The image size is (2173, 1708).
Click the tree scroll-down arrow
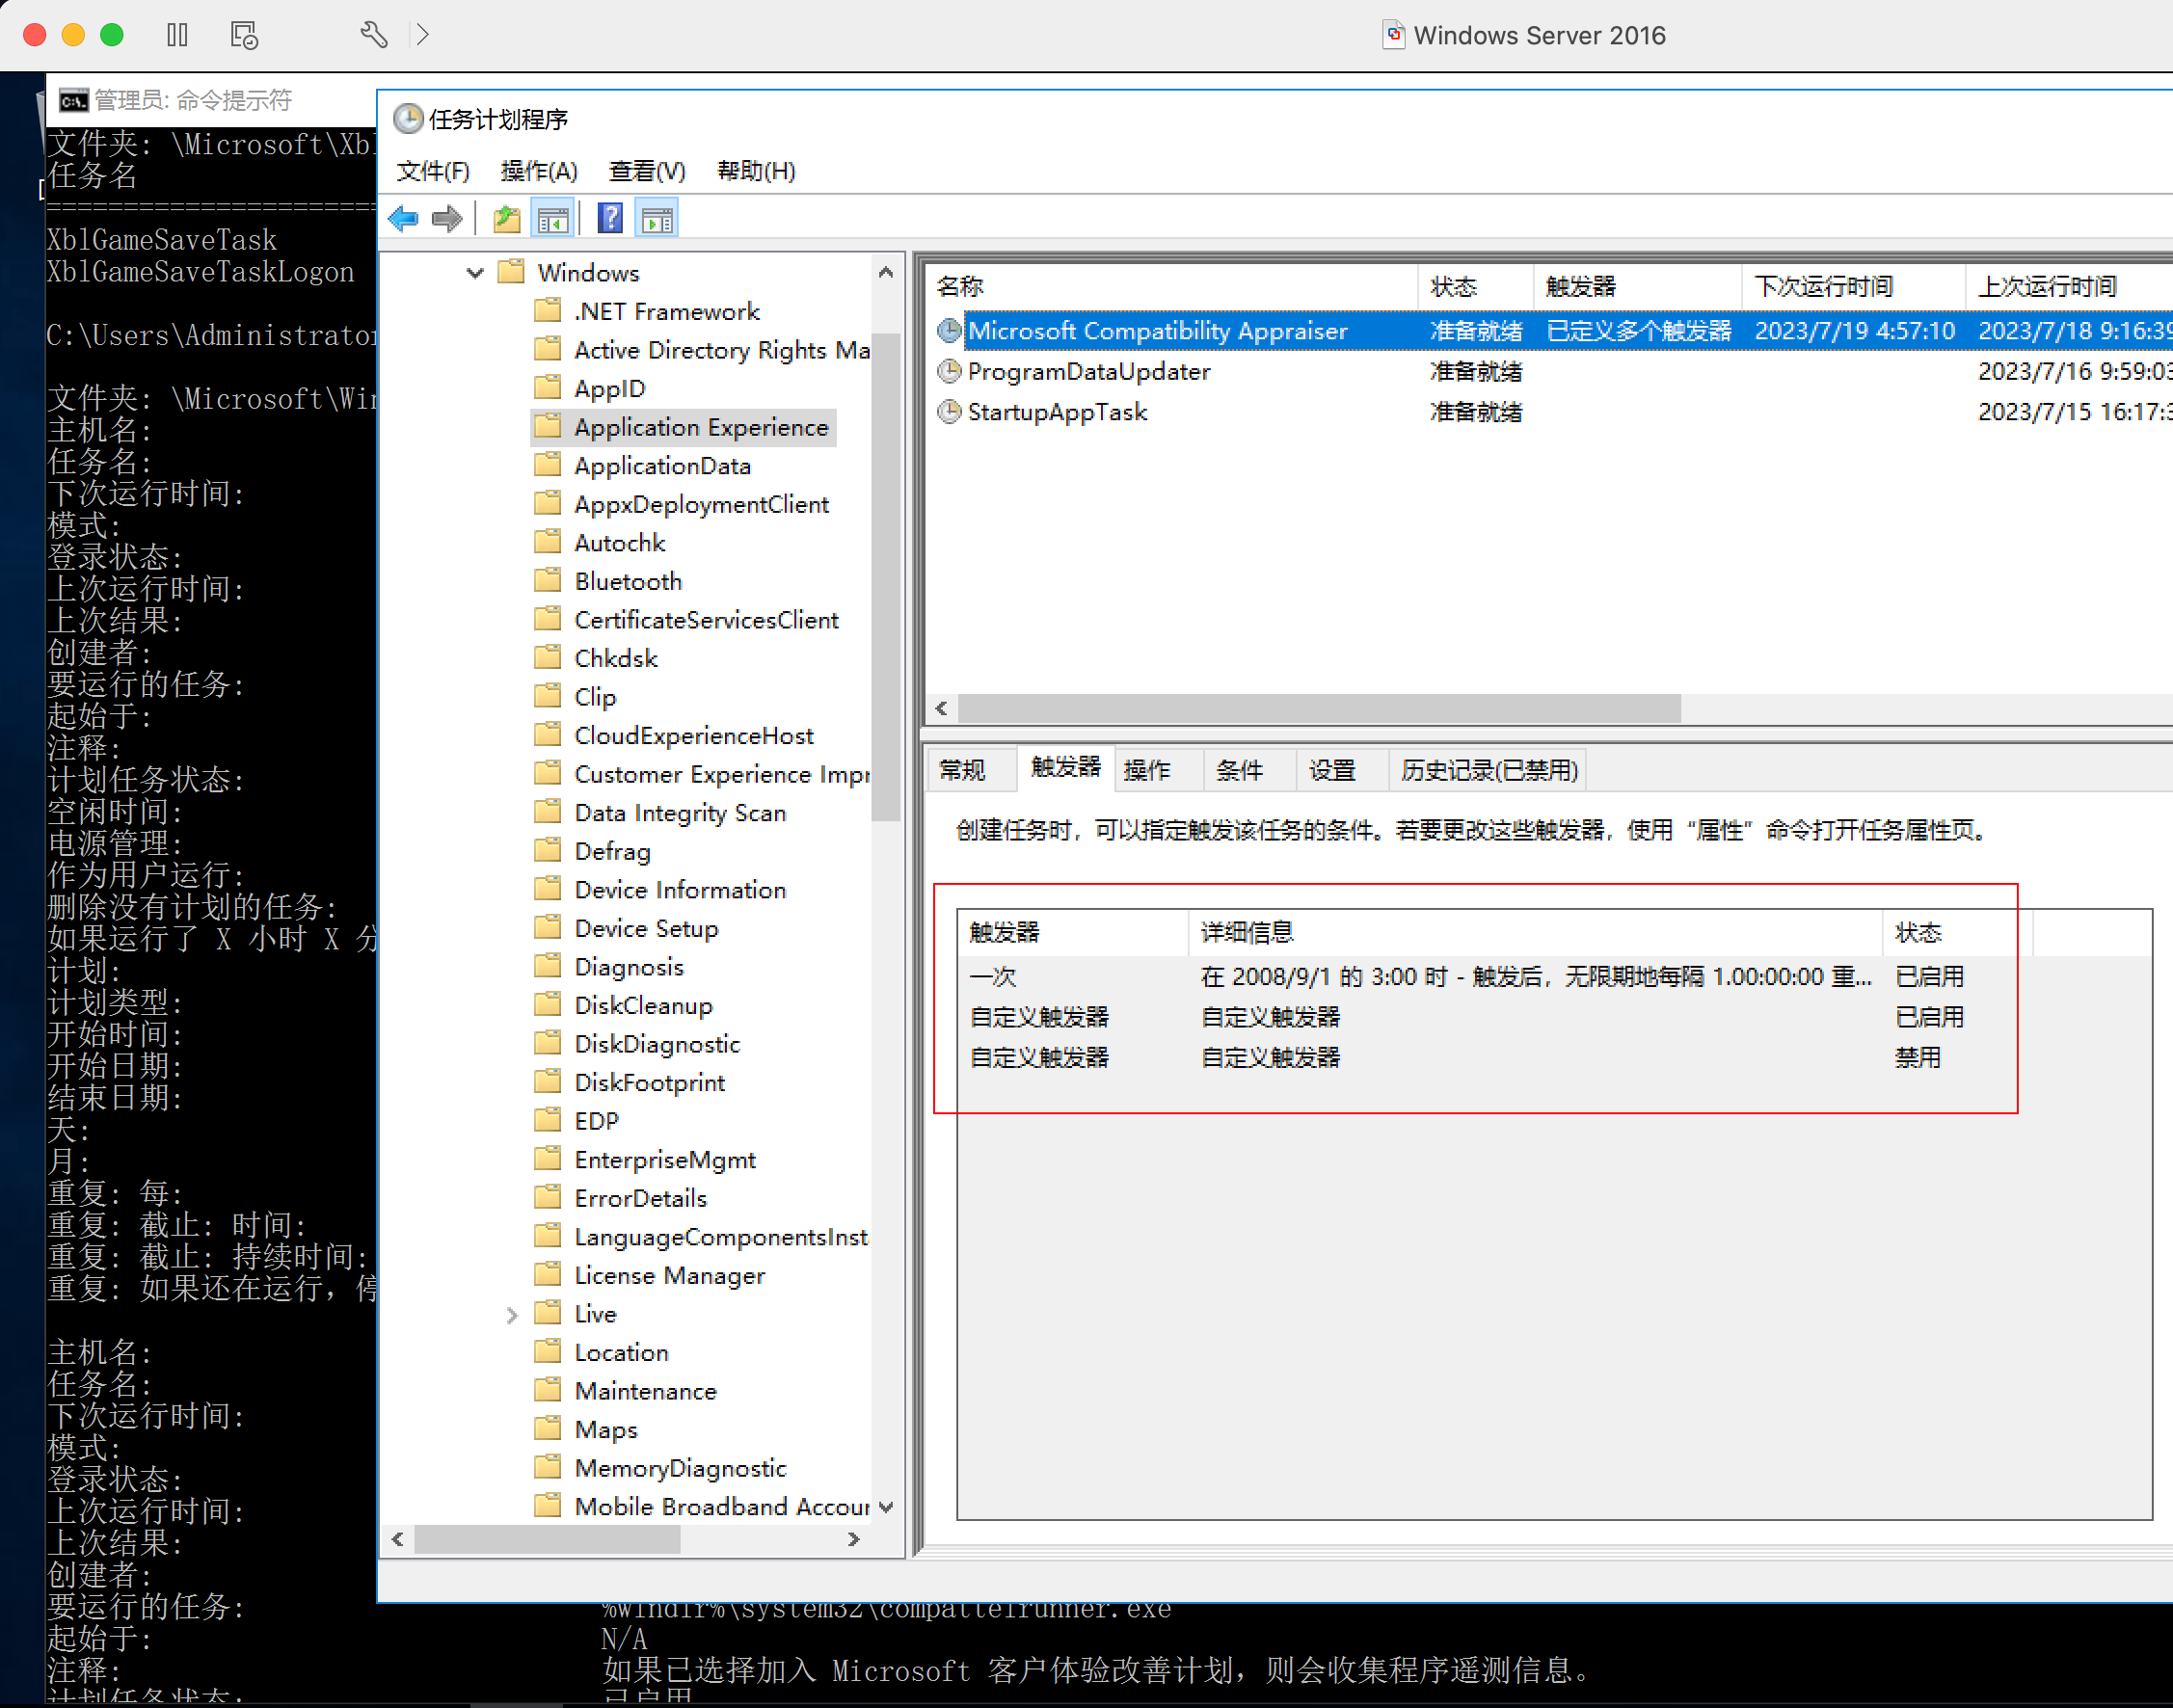[885, 1506]
